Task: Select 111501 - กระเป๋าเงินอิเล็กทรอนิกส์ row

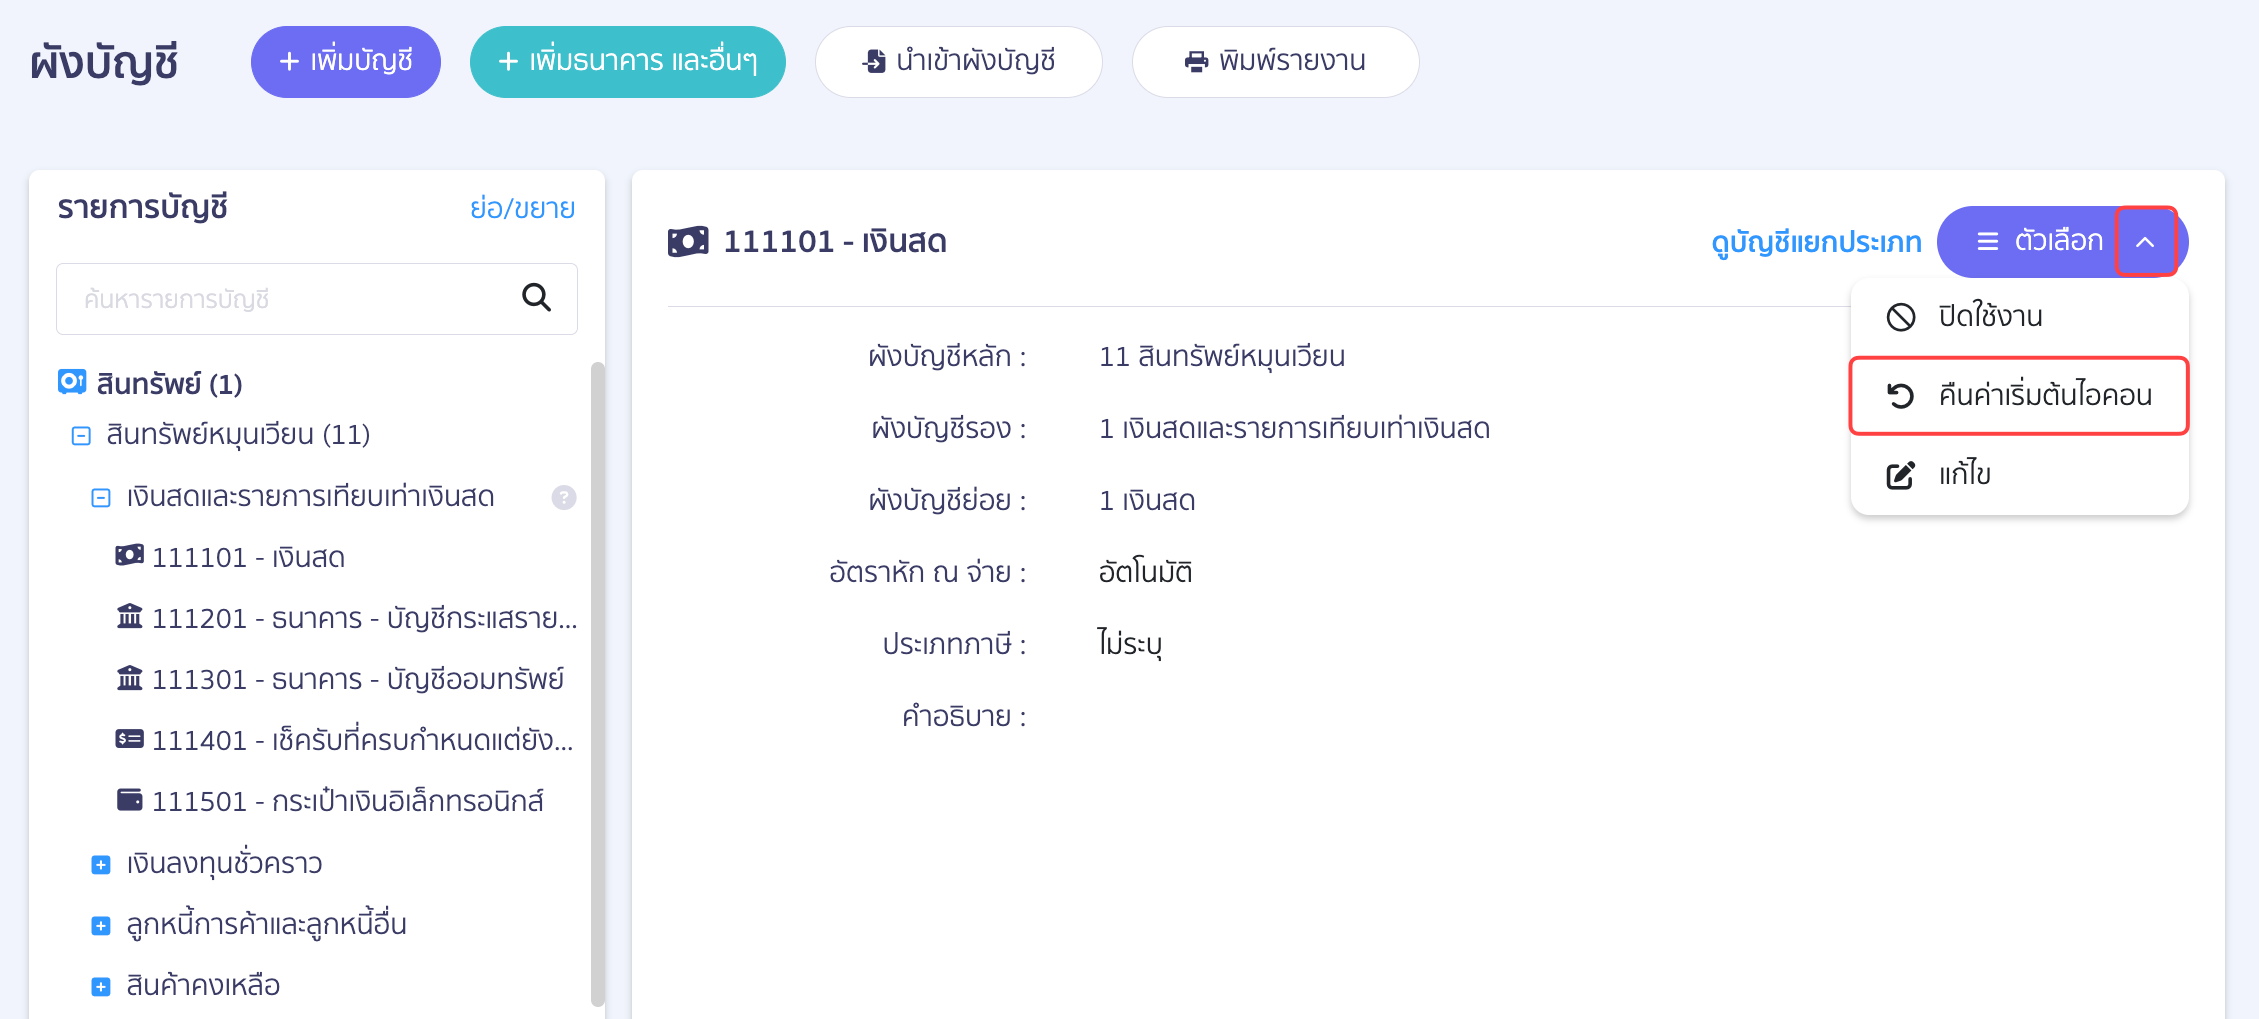Action: [x=330, y=801]
